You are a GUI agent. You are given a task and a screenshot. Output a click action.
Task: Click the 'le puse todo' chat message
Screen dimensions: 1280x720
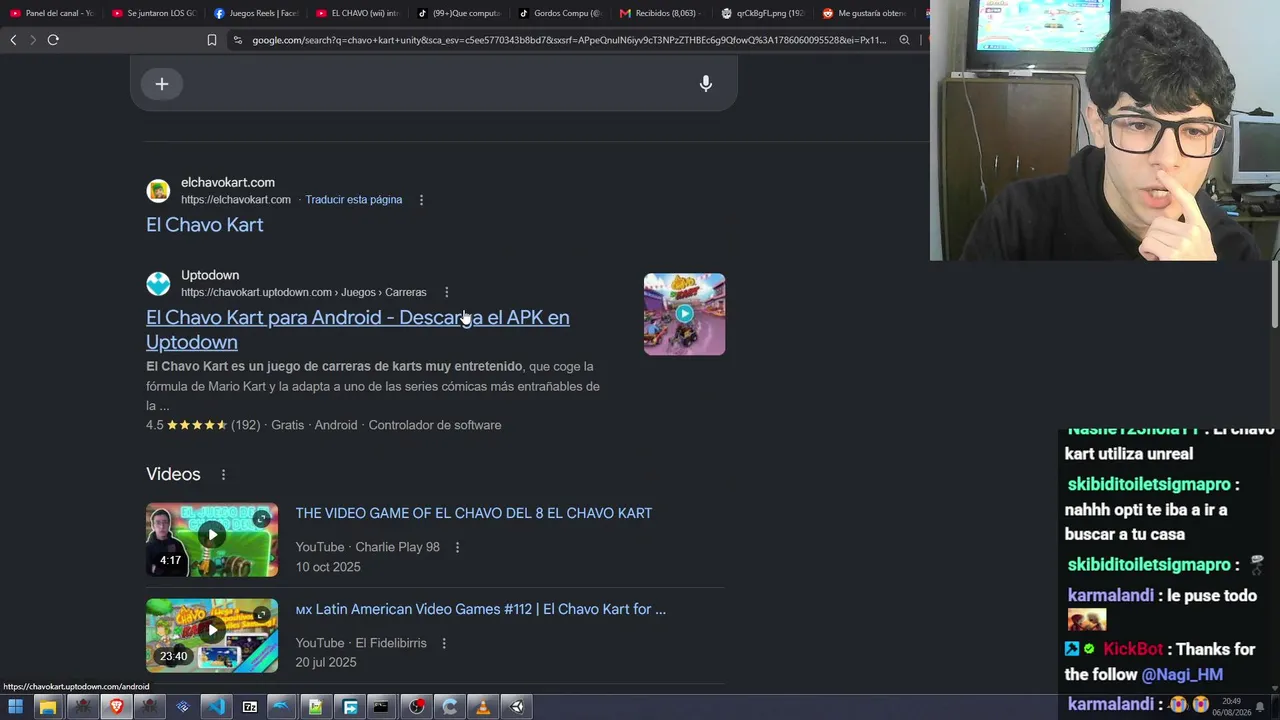pos(1211,596)
